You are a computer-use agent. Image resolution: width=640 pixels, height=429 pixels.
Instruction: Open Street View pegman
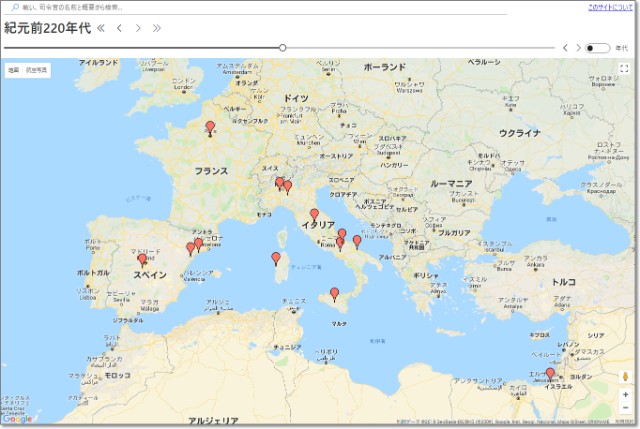pos(625,377)
